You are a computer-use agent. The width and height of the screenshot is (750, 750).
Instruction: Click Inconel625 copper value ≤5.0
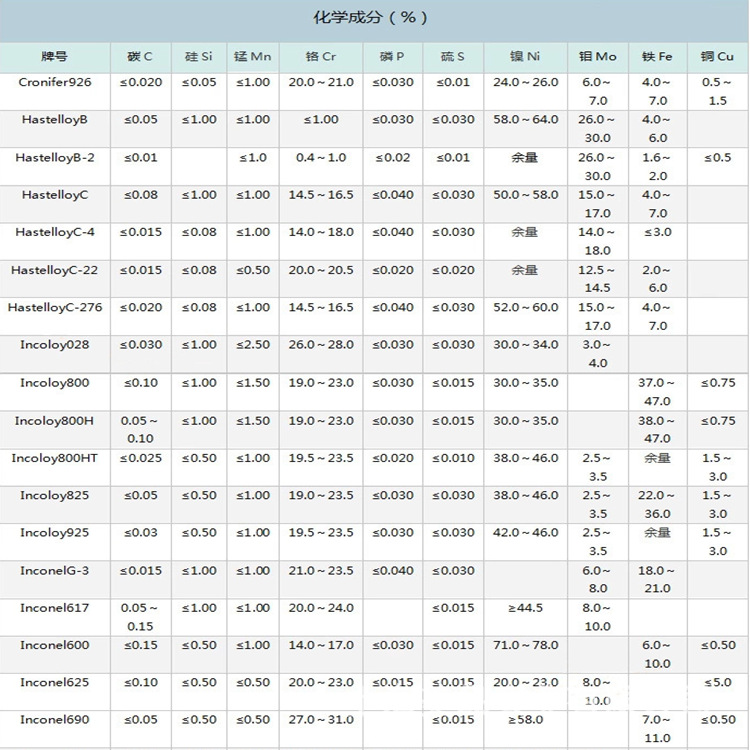717,683
